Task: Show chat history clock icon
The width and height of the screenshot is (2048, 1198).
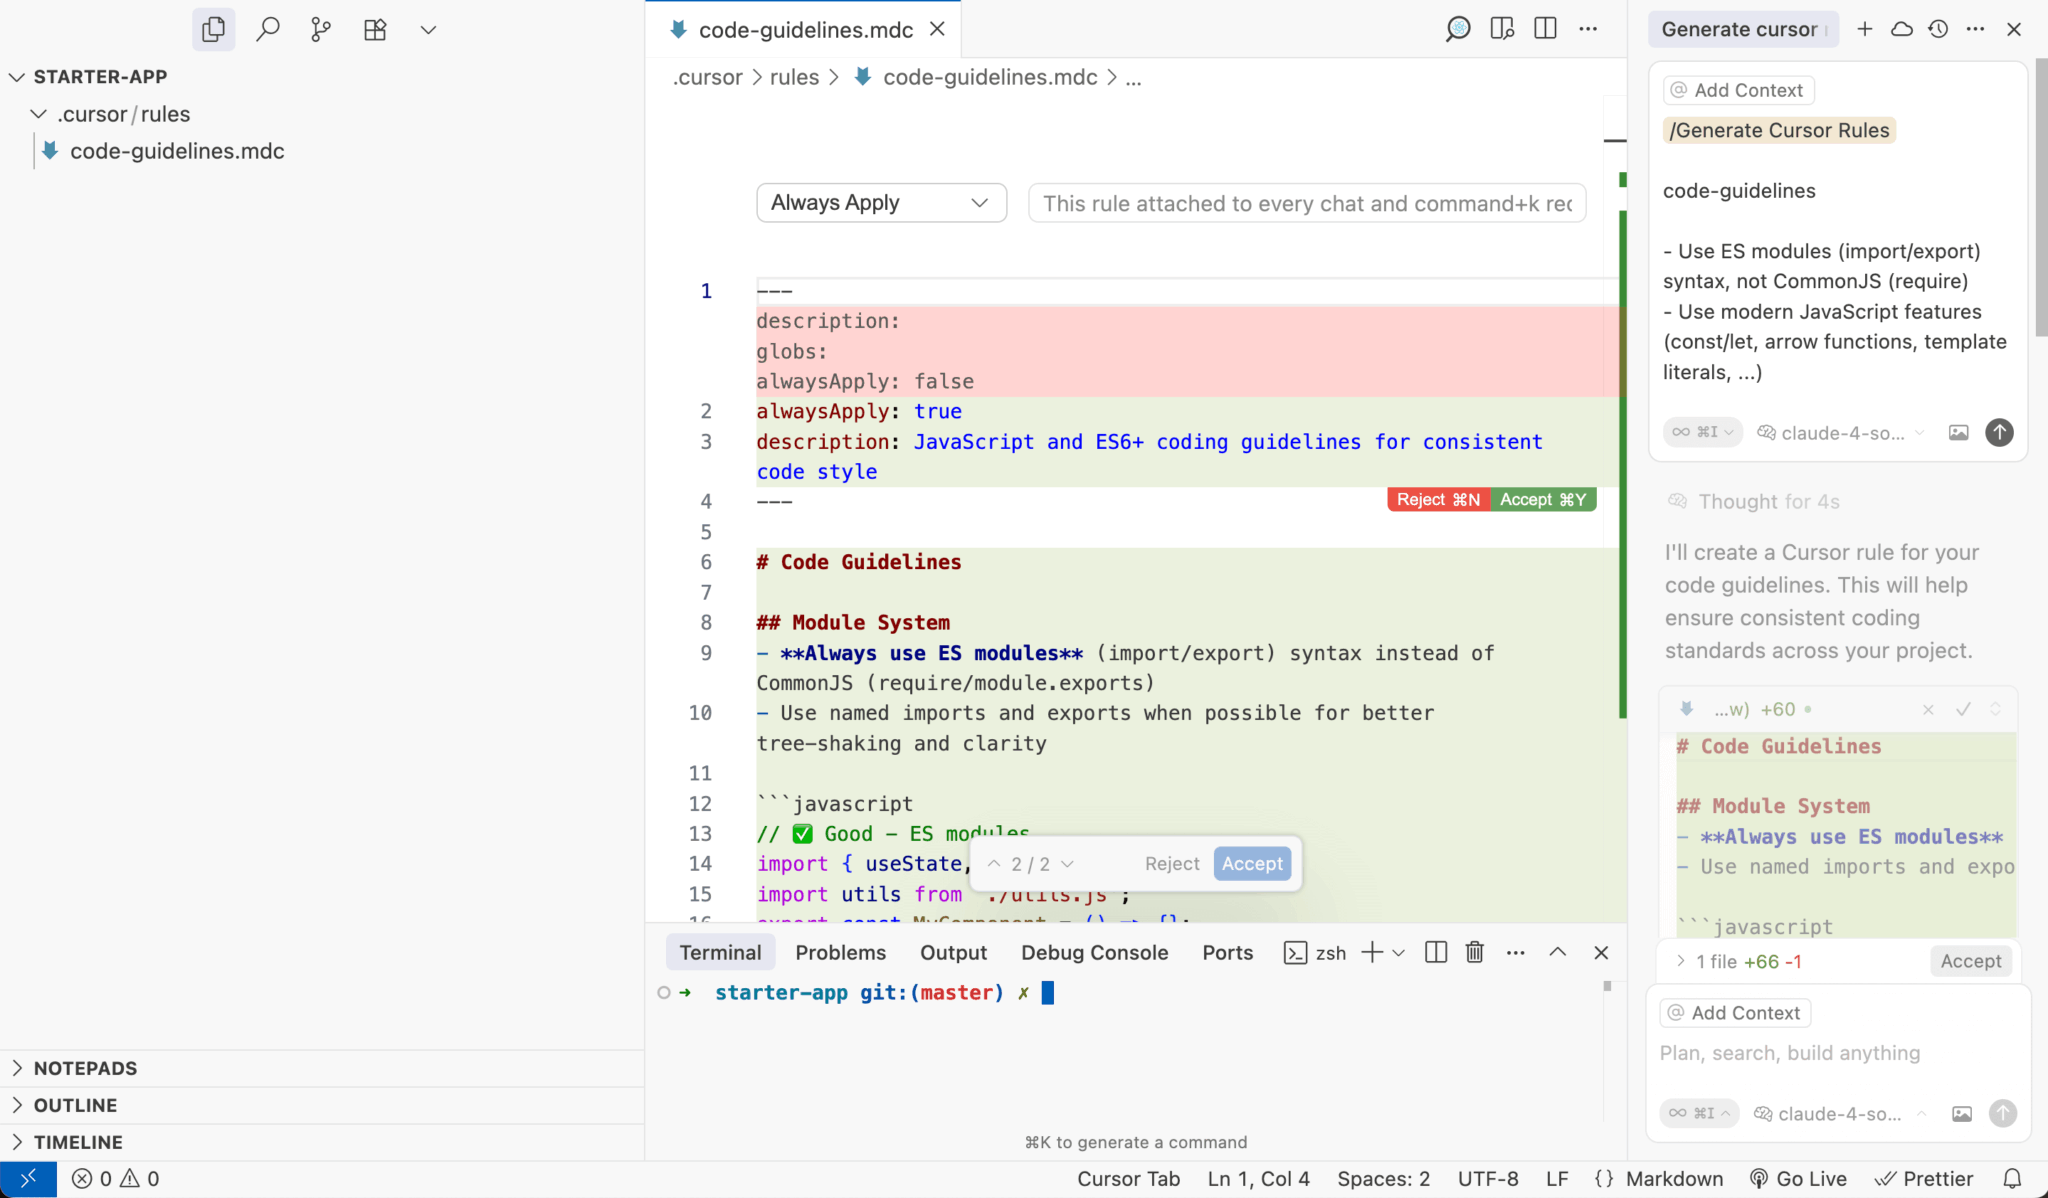Action: [x=1938, y=29]
